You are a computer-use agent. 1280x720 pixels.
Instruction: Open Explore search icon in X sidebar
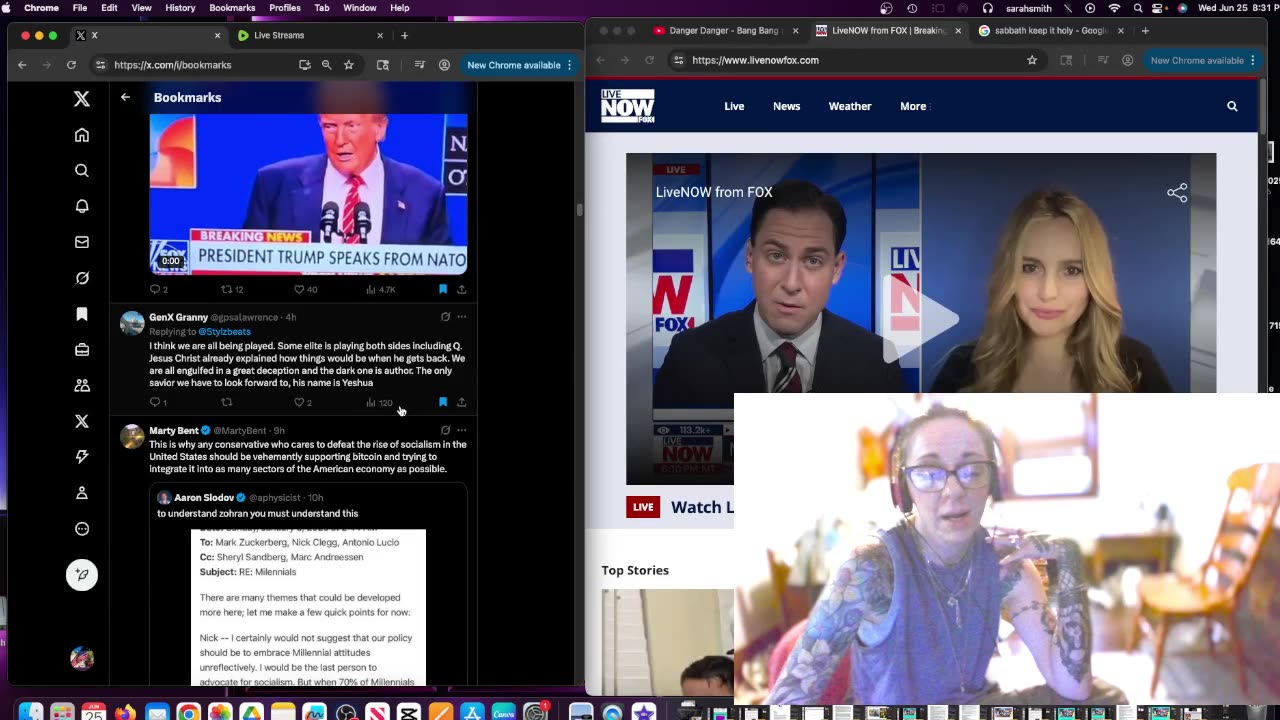pos(82,171)
